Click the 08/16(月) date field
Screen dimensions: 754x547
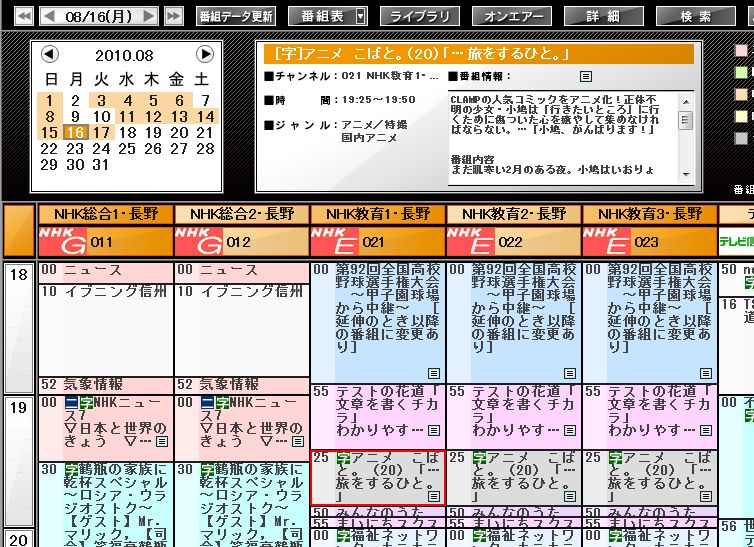tap(99, 16)
